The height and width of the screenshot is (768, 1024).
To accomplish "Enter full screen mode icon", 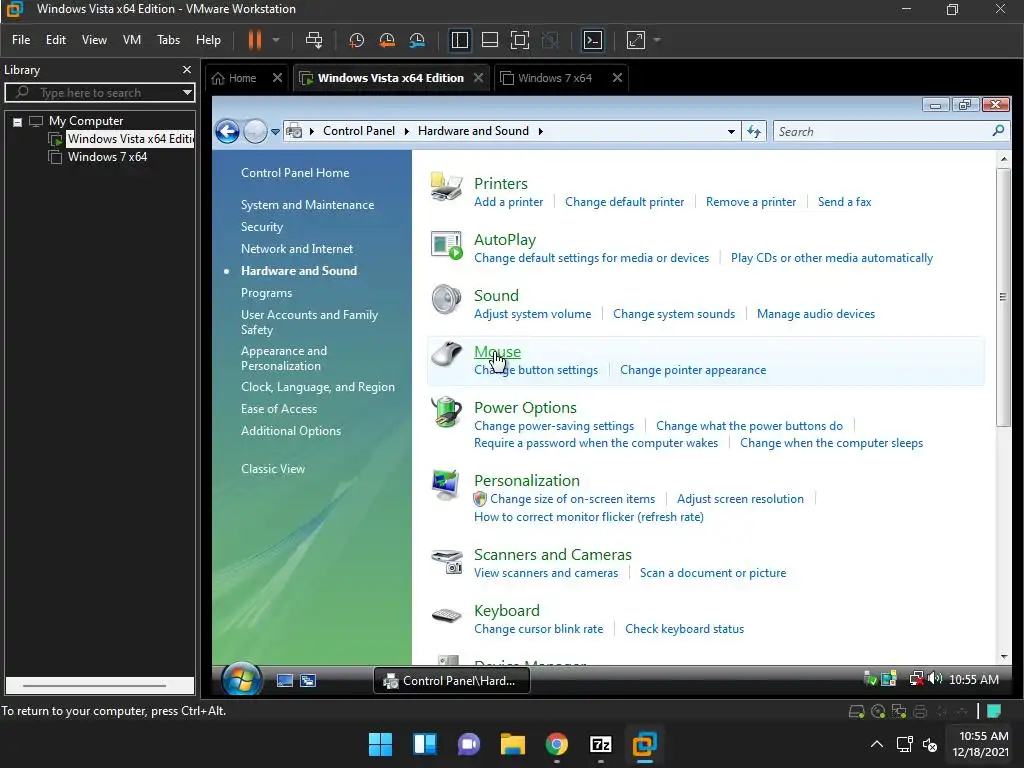I will (x=520, y=40).
